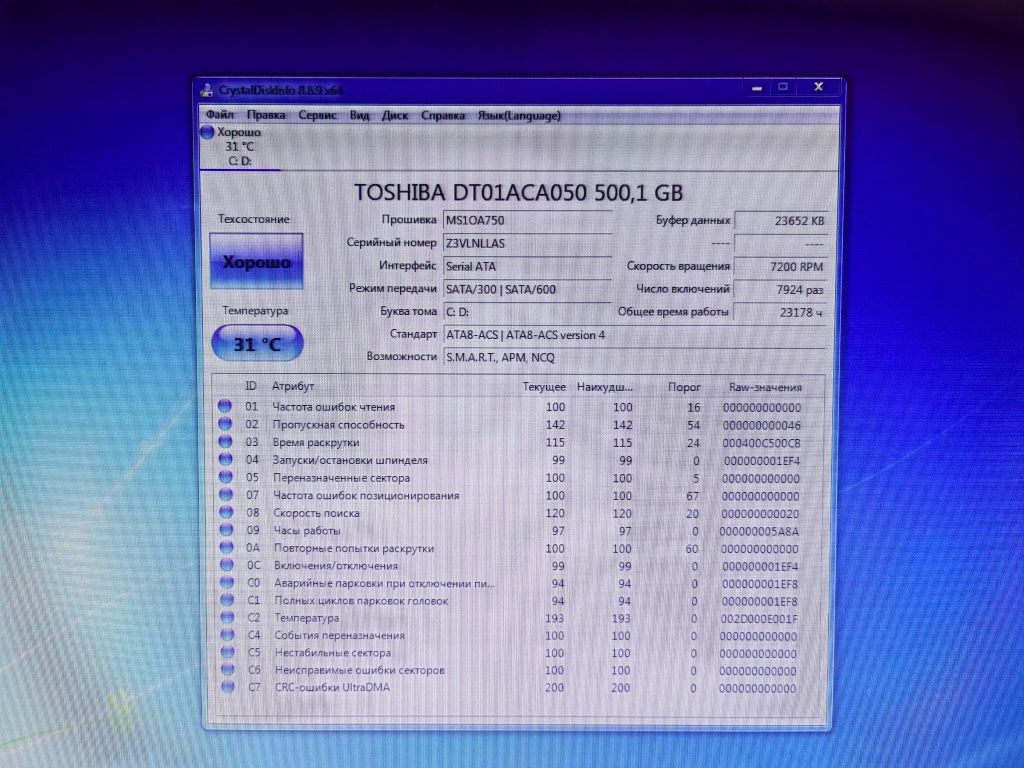The height and width of the screenshot is (768, 1024).
Task: Click the Буфер данных value 23652 KB
Action: tap(780, 221)
